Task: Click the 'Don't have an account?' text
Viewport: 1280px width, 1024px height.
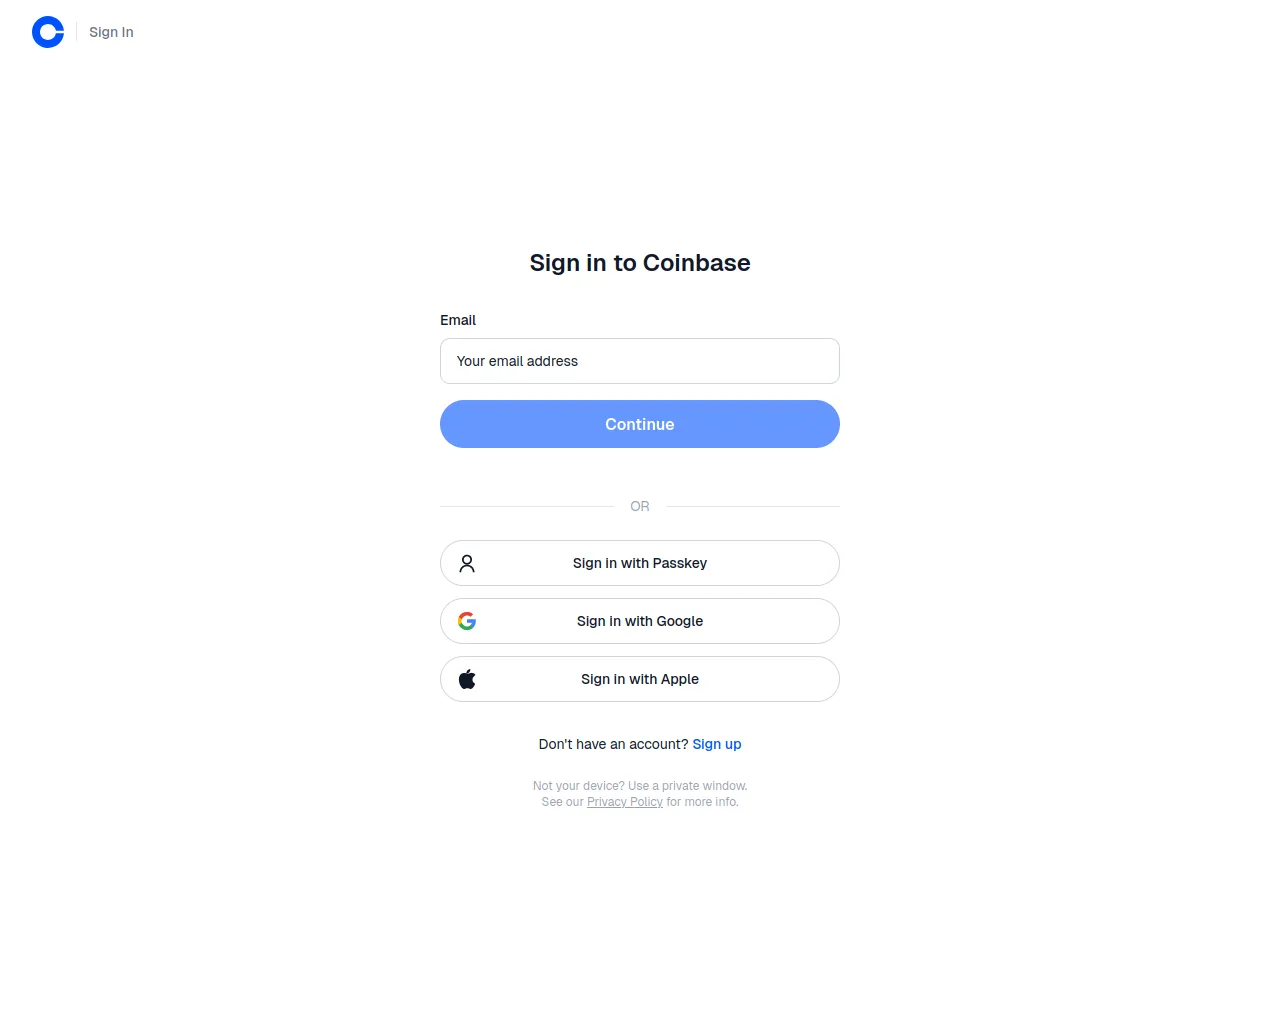Action: coord(613,745)
